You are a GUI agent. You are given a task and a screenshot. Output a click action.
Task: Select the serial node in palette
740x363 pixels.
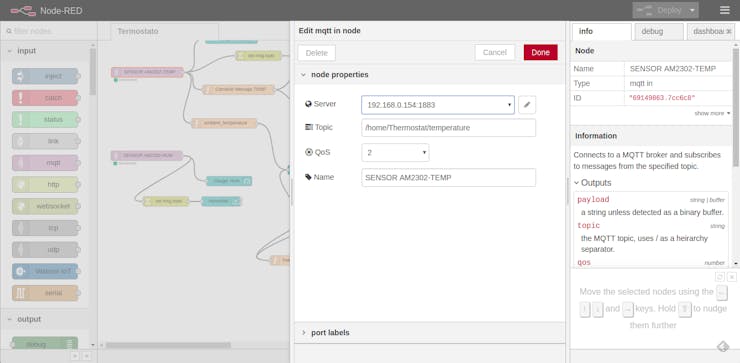pos(46,293)
